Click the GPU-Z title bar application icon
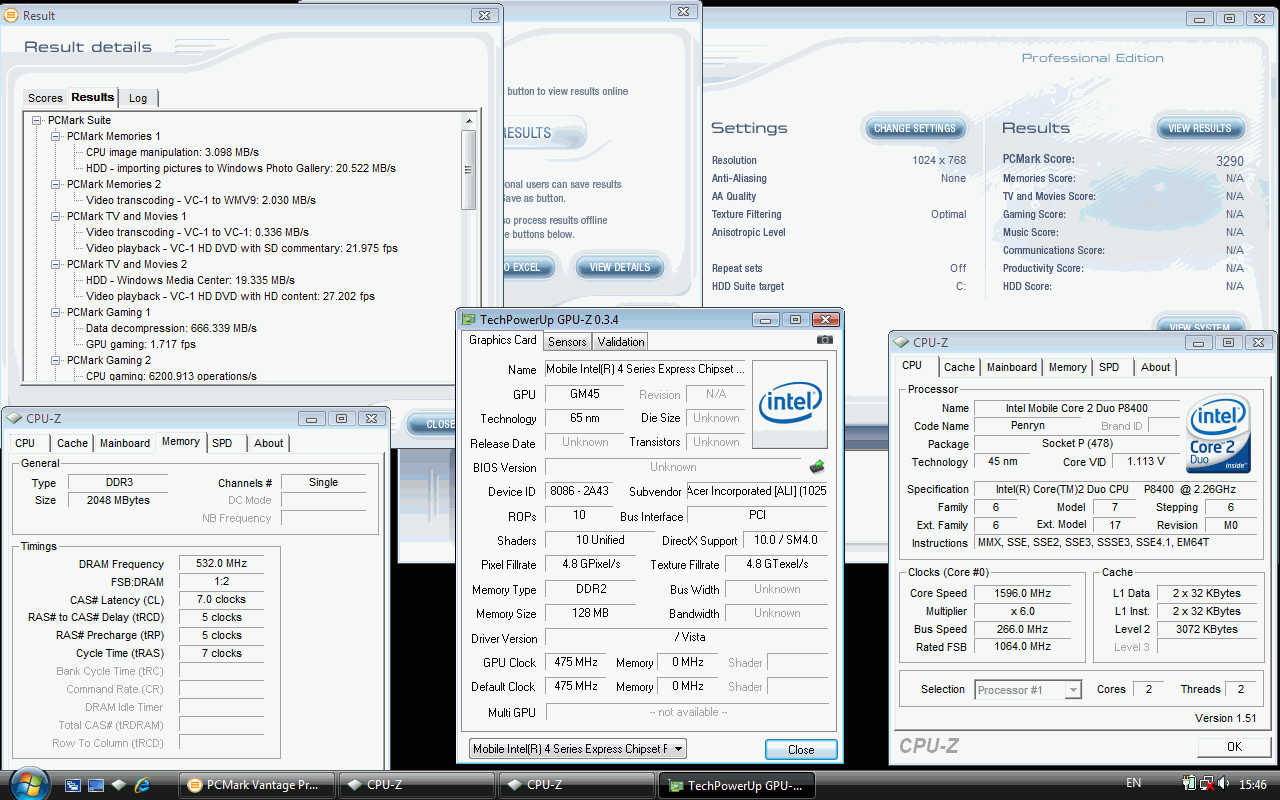Screen dimensions: 1280x800 coord(469,320)
